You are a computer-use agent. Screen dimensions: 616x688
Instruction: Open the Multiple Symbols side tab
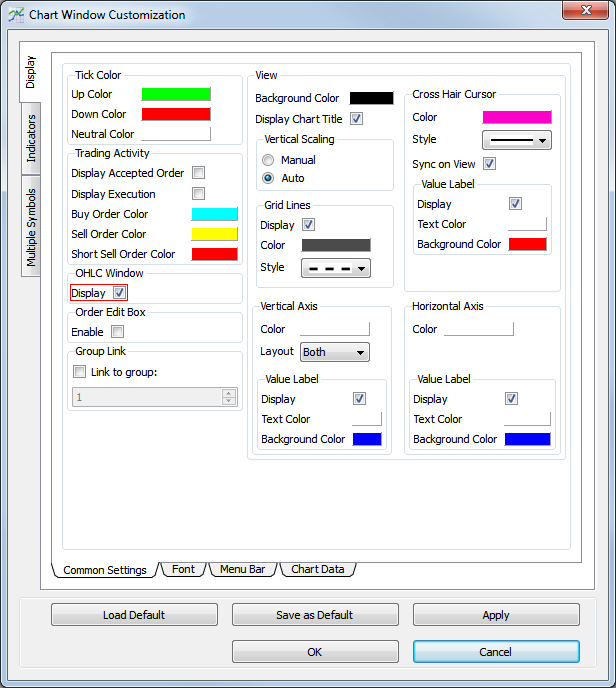[31, 227]
